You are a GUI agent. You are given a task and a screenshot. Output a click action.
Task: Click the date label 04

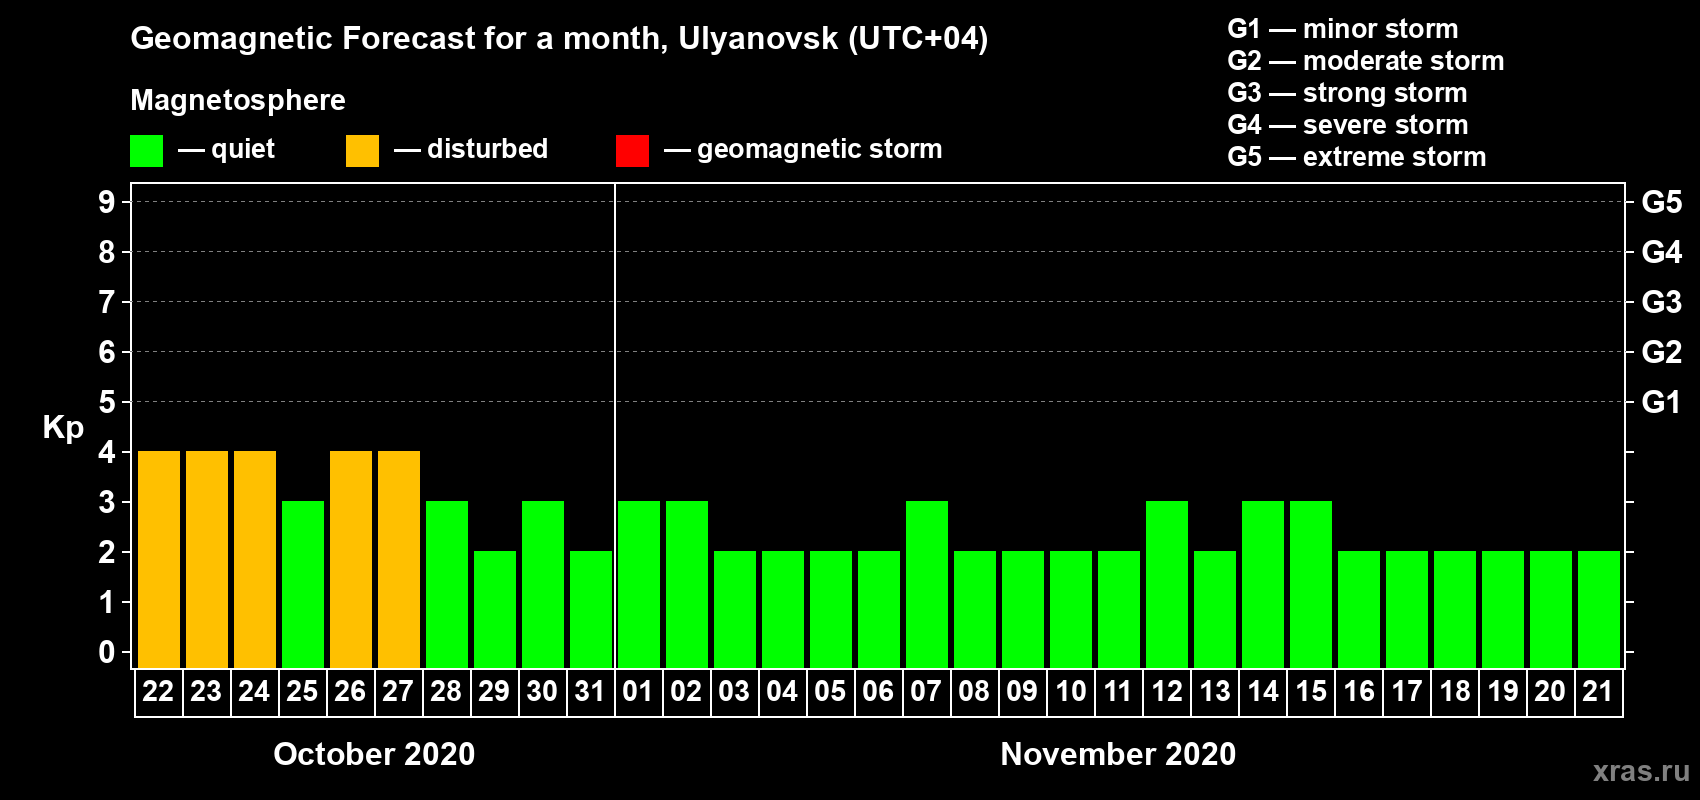click(x=782, y=691)
